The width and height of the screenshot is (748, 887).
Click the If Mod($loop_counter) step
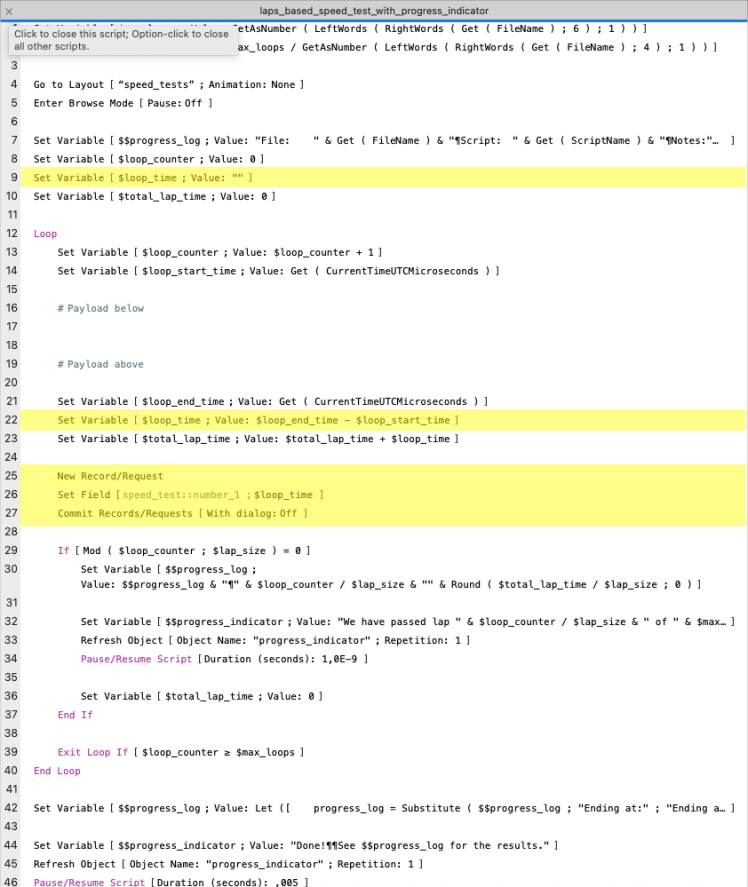185,550
